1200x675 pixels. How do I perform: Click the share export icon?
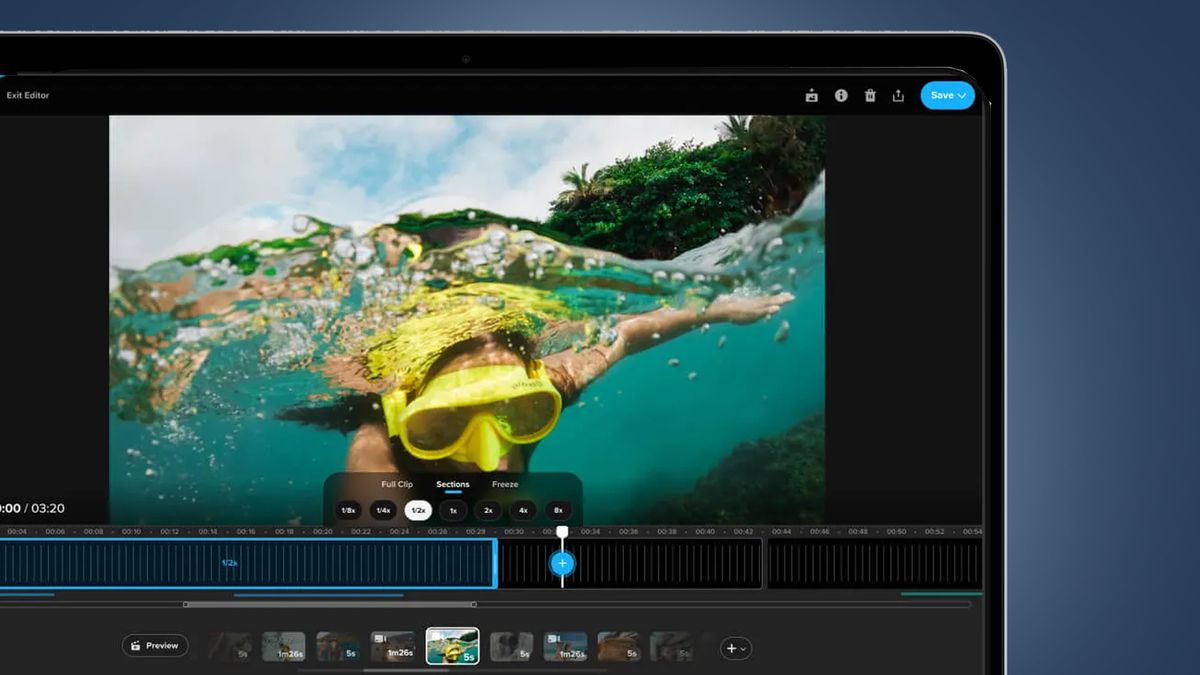(898, 96)
